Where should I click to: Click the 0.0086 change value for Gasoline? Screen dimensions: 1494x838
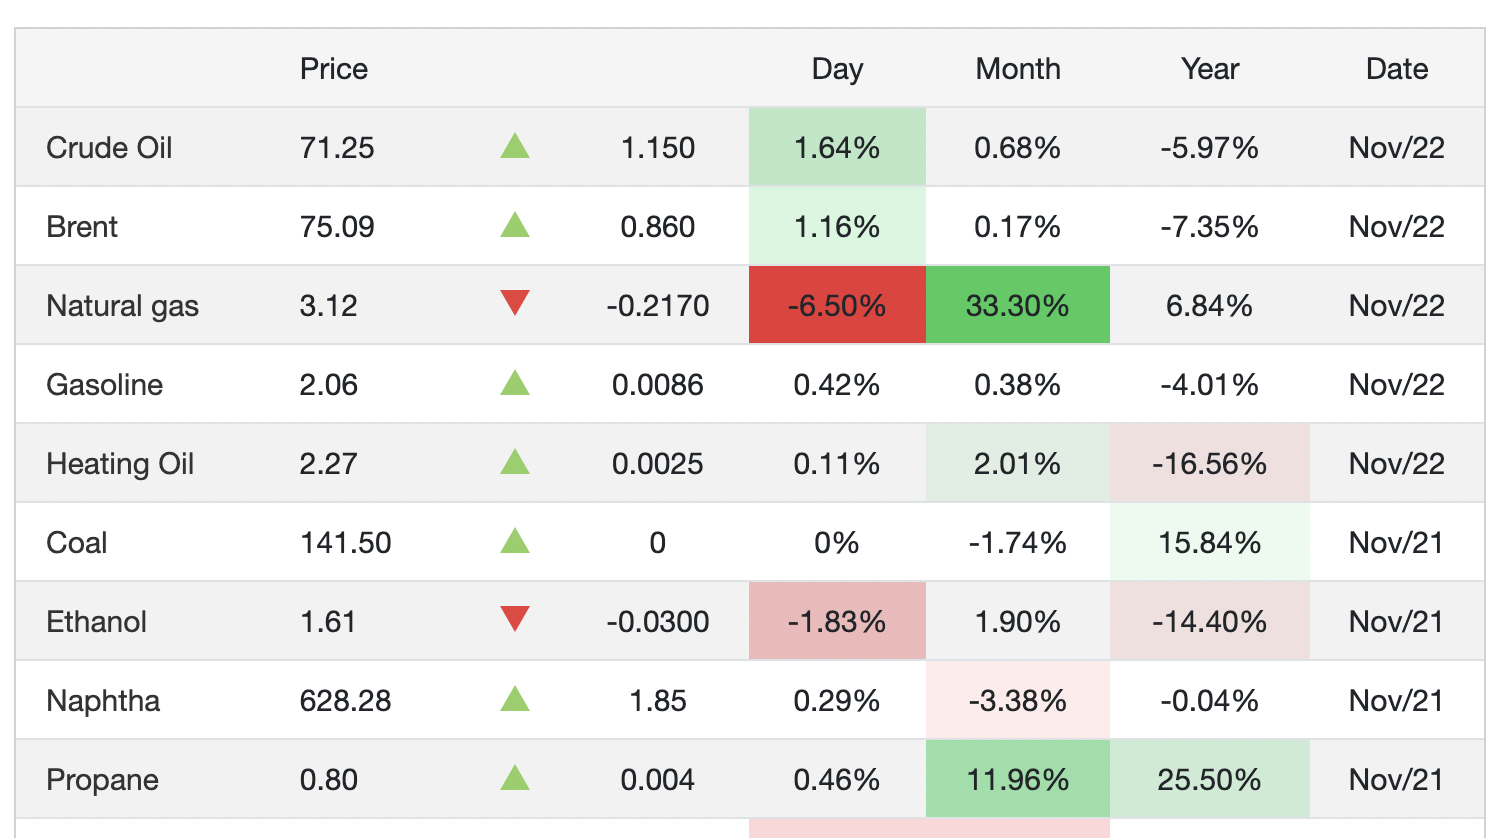(658, 385)
